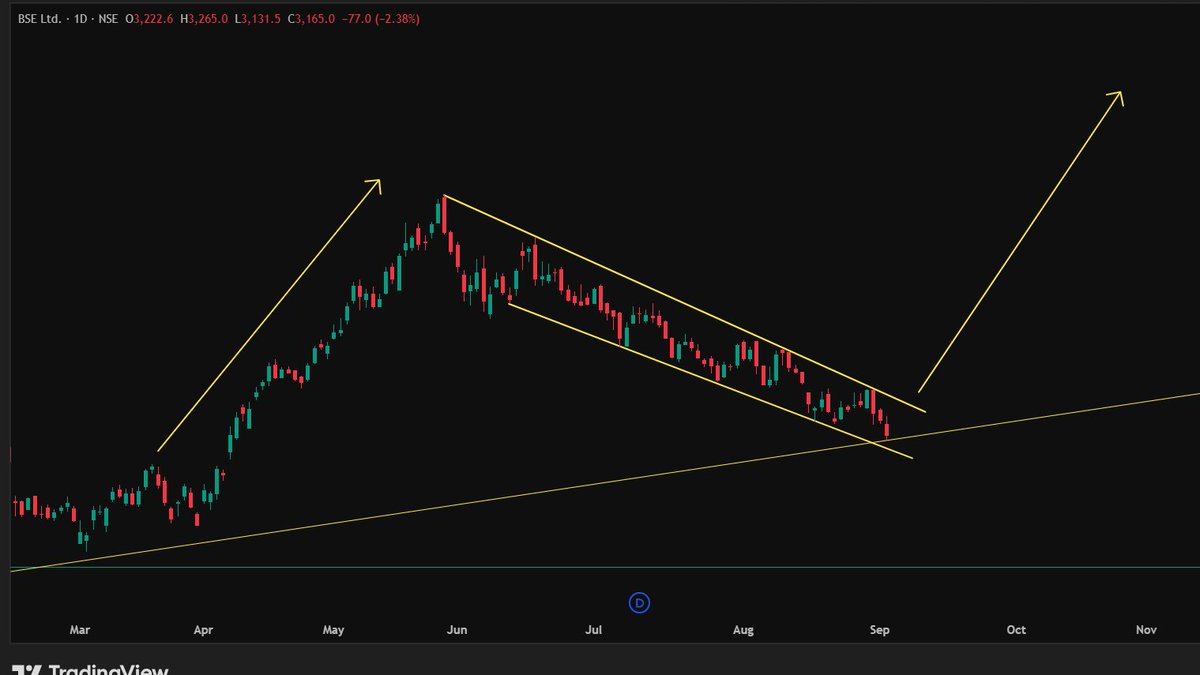Select the open value O3,222.6

tap(149, 18)
